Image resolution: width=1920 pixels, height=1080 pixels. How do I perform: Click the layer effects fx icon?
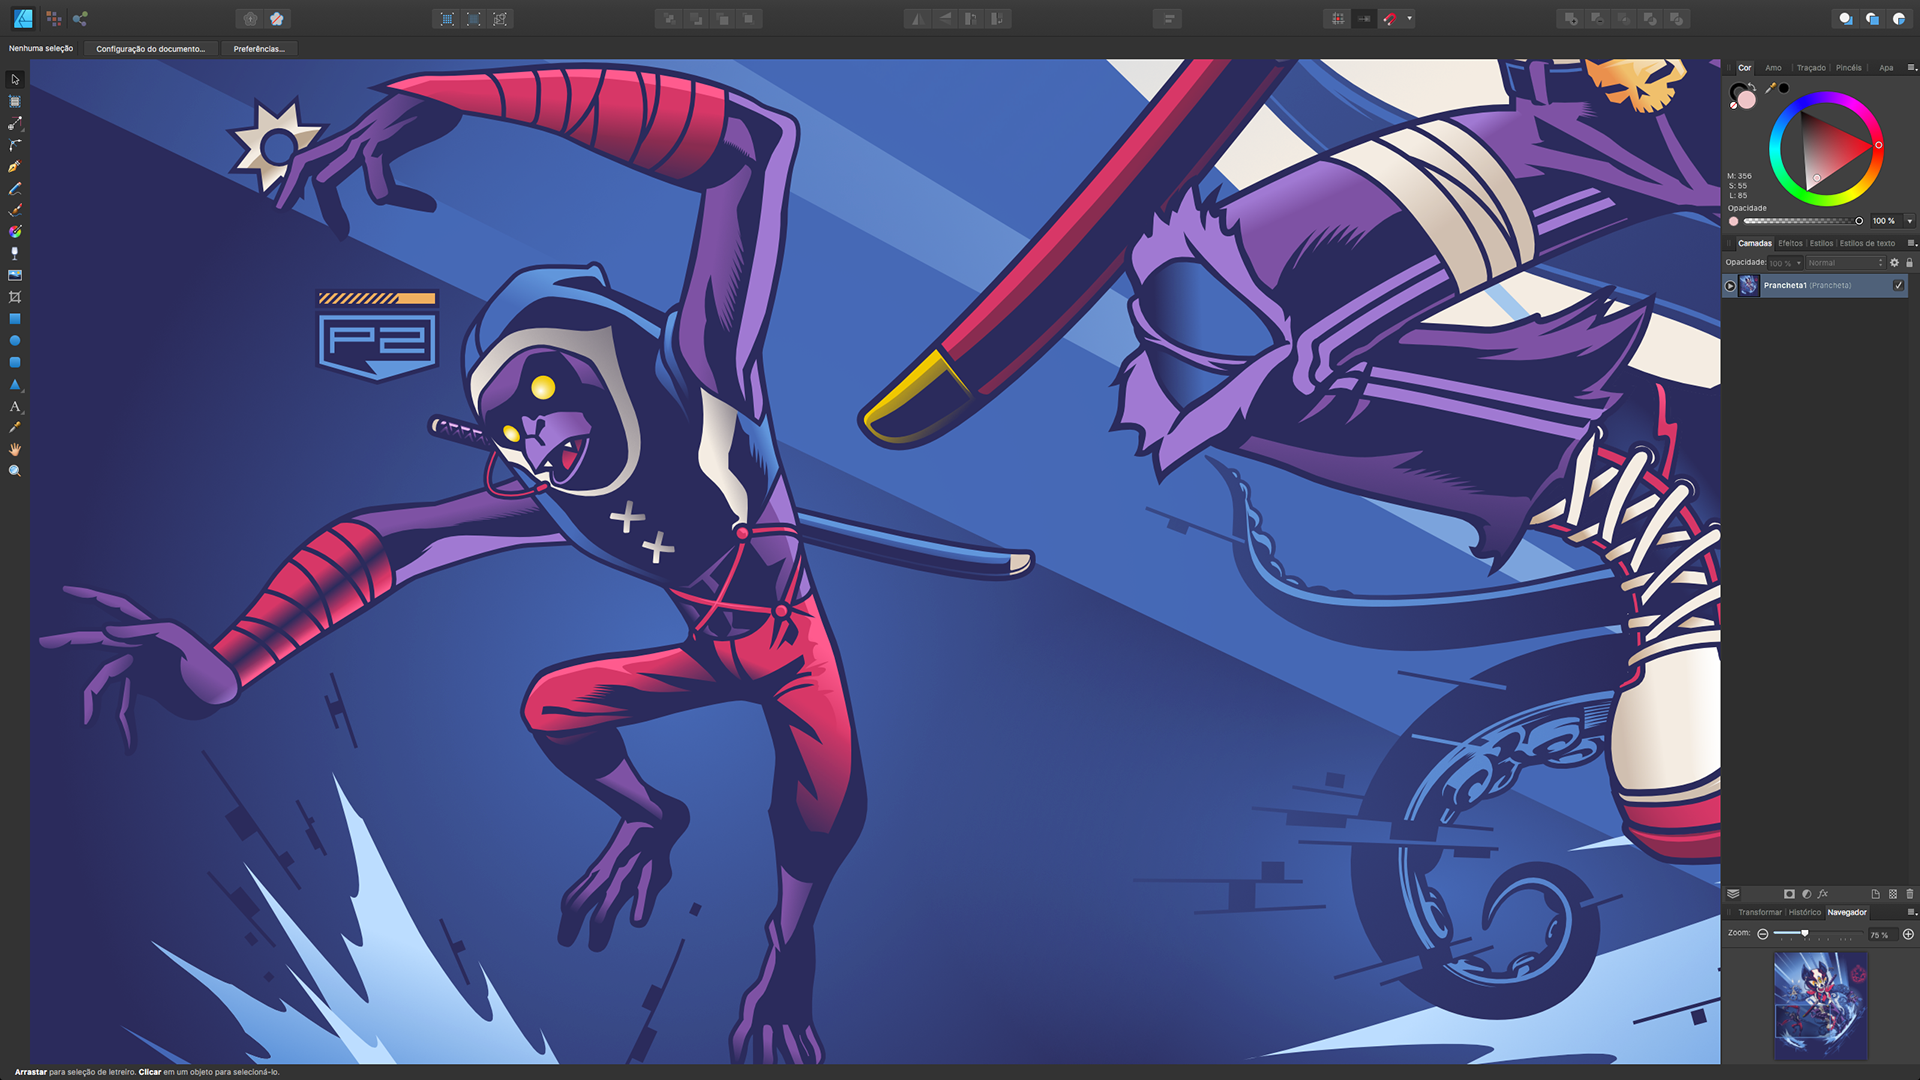(x=1823, y=894)
